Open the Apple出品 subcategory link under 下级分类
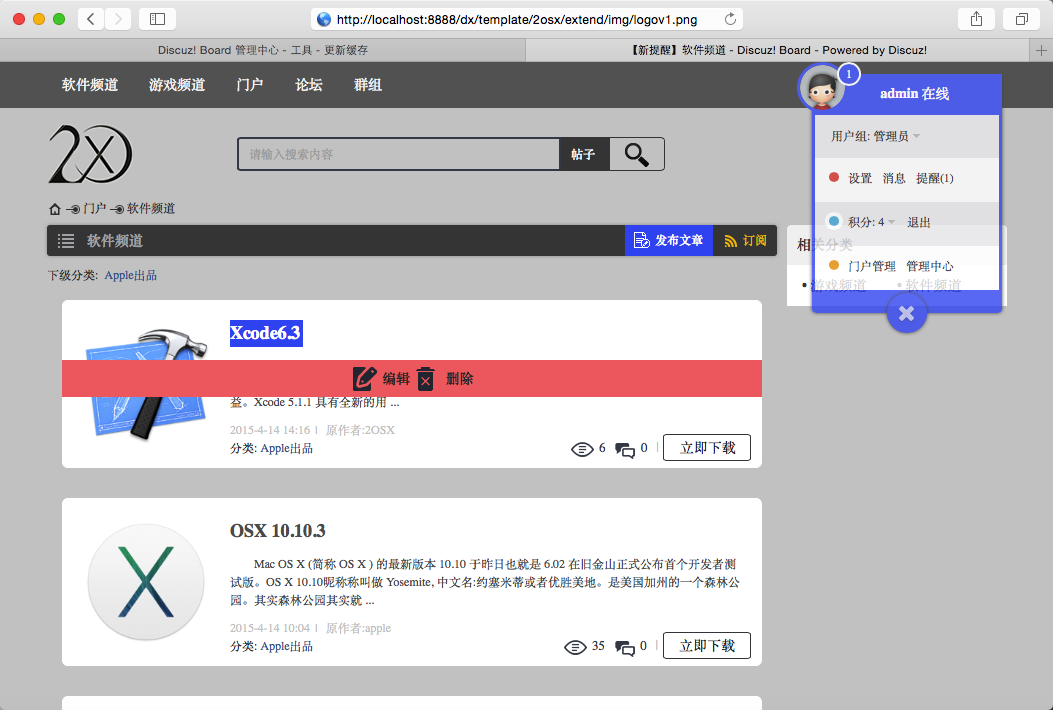The height and width of the screenshot is (710, 1053). pos(130,275)
